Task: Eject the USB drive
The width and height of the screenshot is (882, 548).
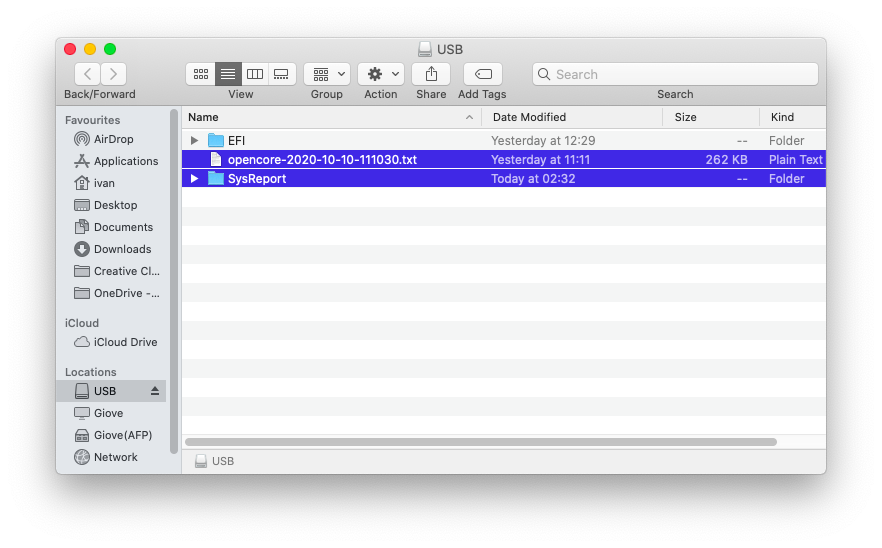Action: (155, 391)
